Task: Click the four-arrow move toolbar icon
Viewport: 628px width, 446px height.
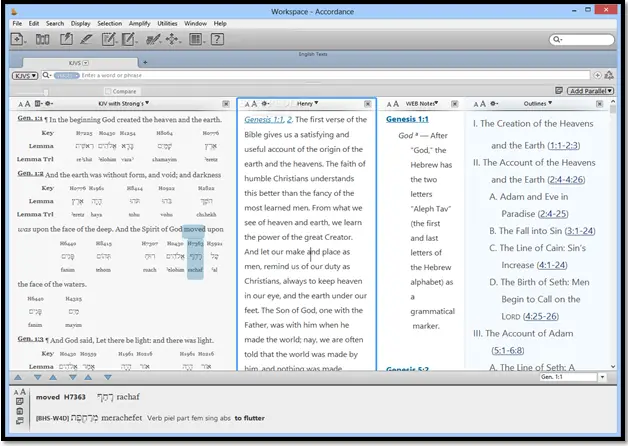Action: (x=172, y=39)
